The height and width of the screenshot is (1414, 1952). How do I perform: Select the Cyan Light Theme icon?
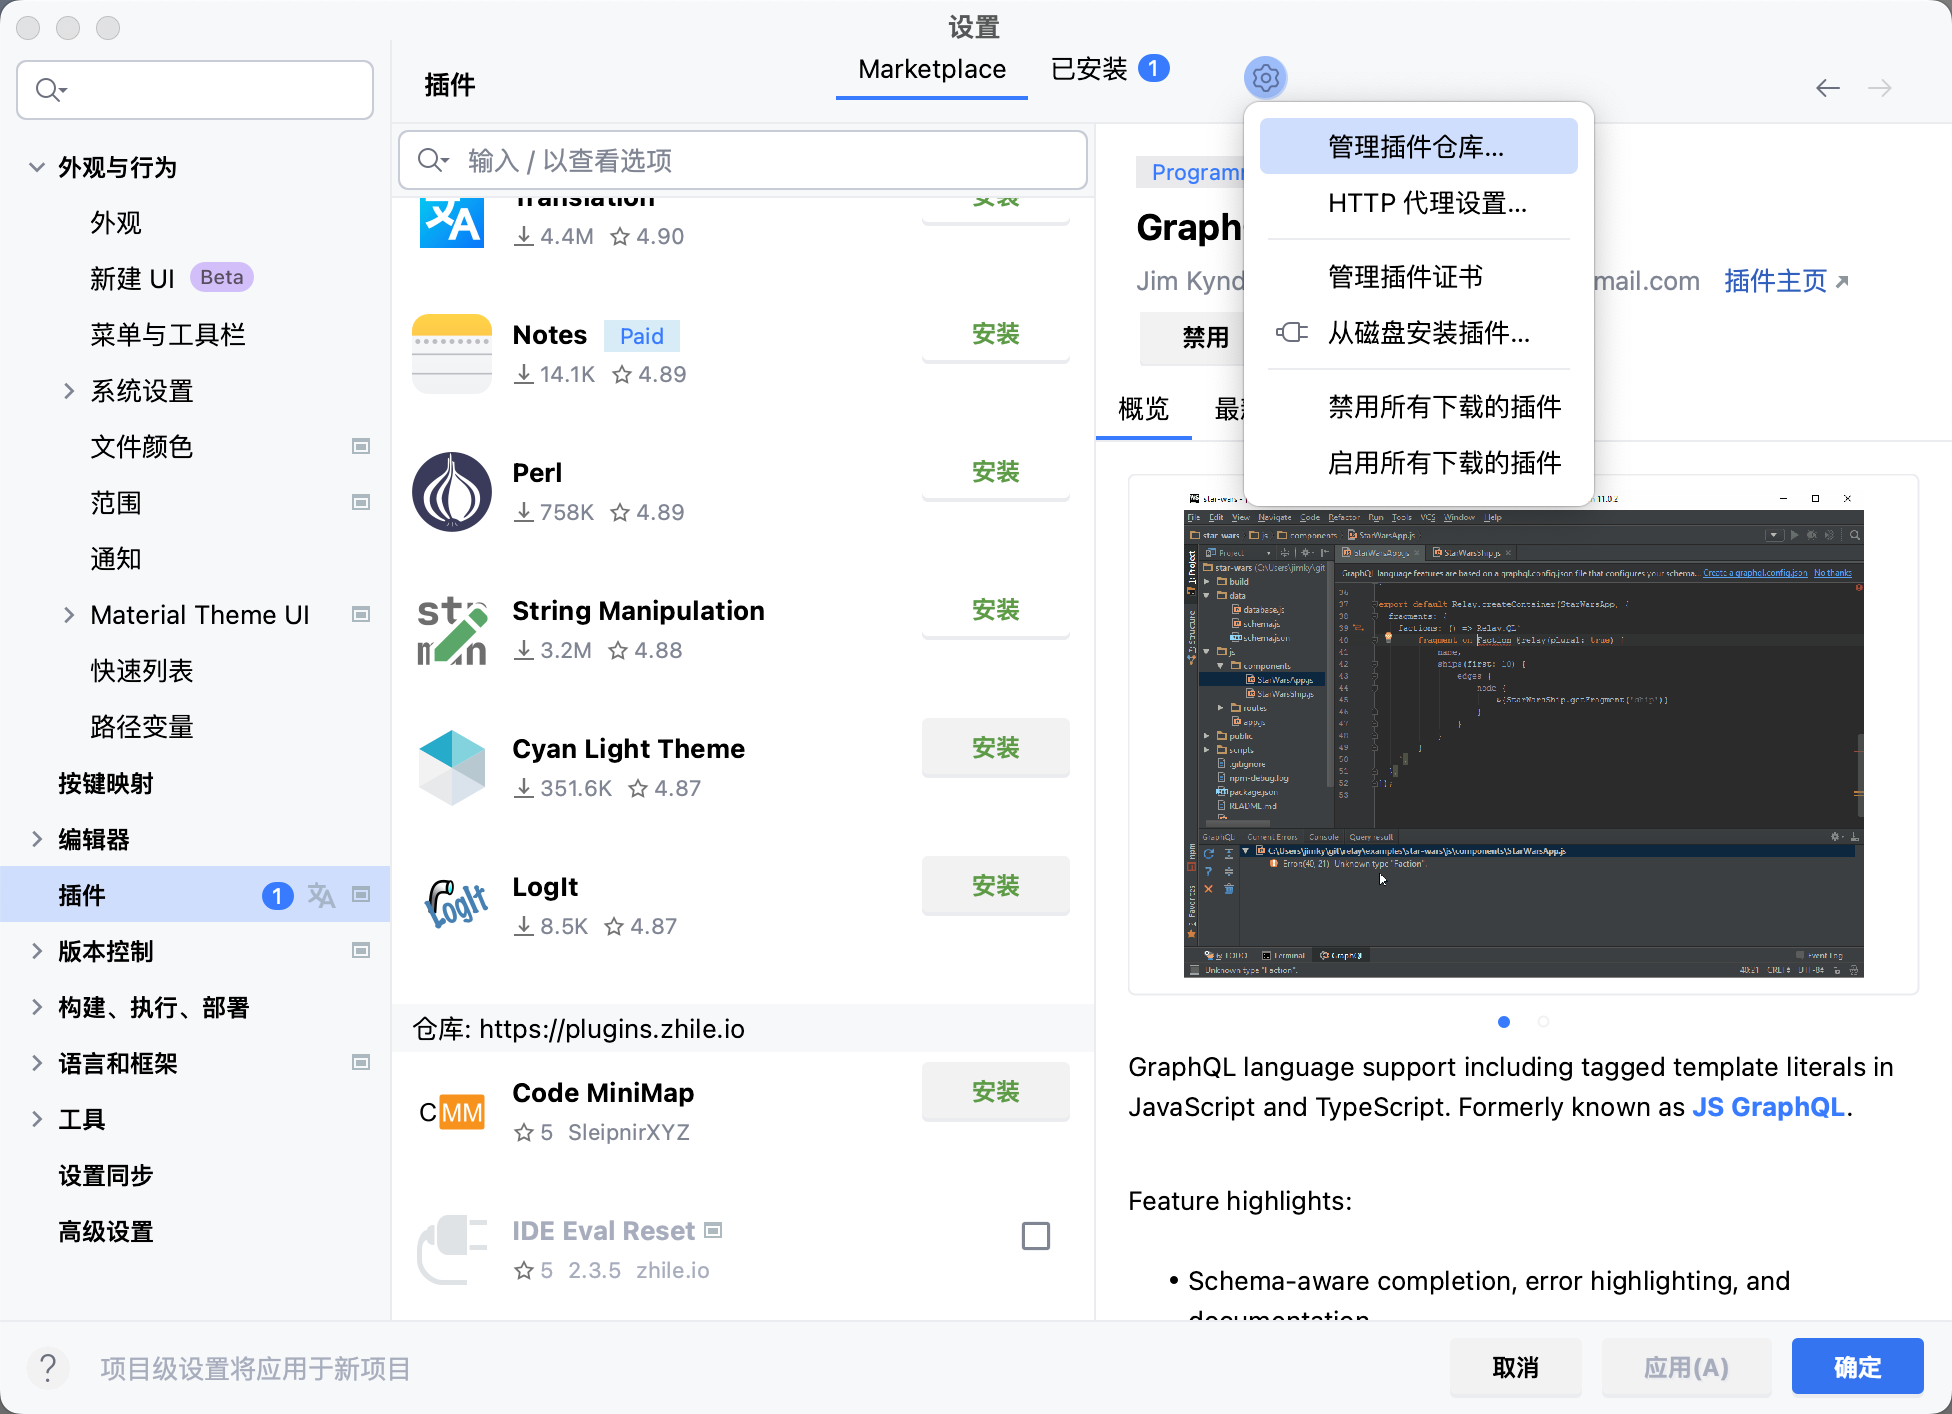pos(452,767)
